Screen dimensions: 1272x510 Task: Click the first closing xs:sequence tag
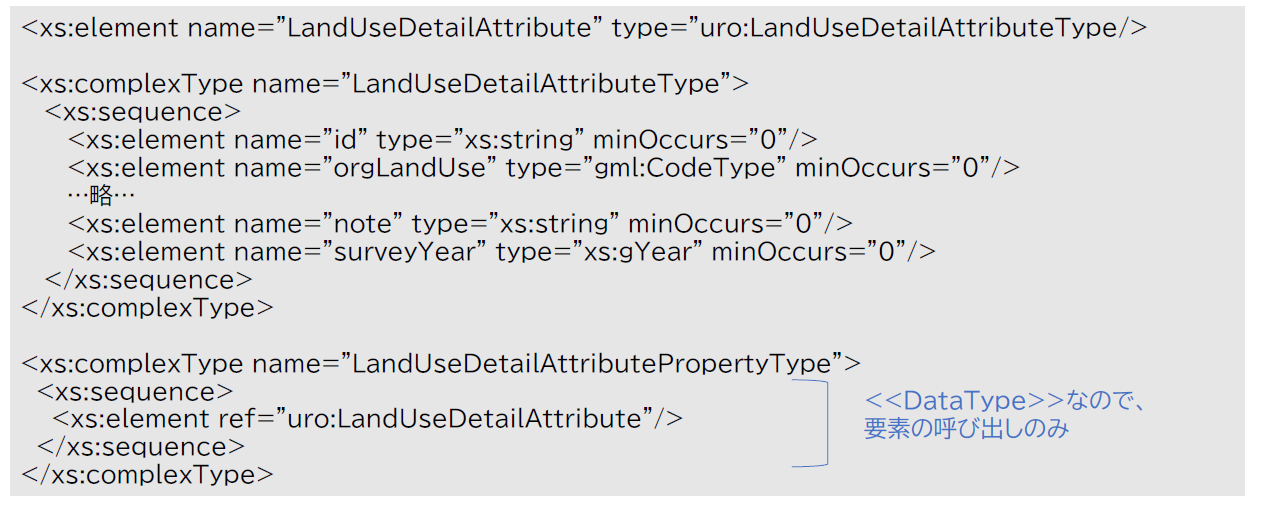click(149, 279)
